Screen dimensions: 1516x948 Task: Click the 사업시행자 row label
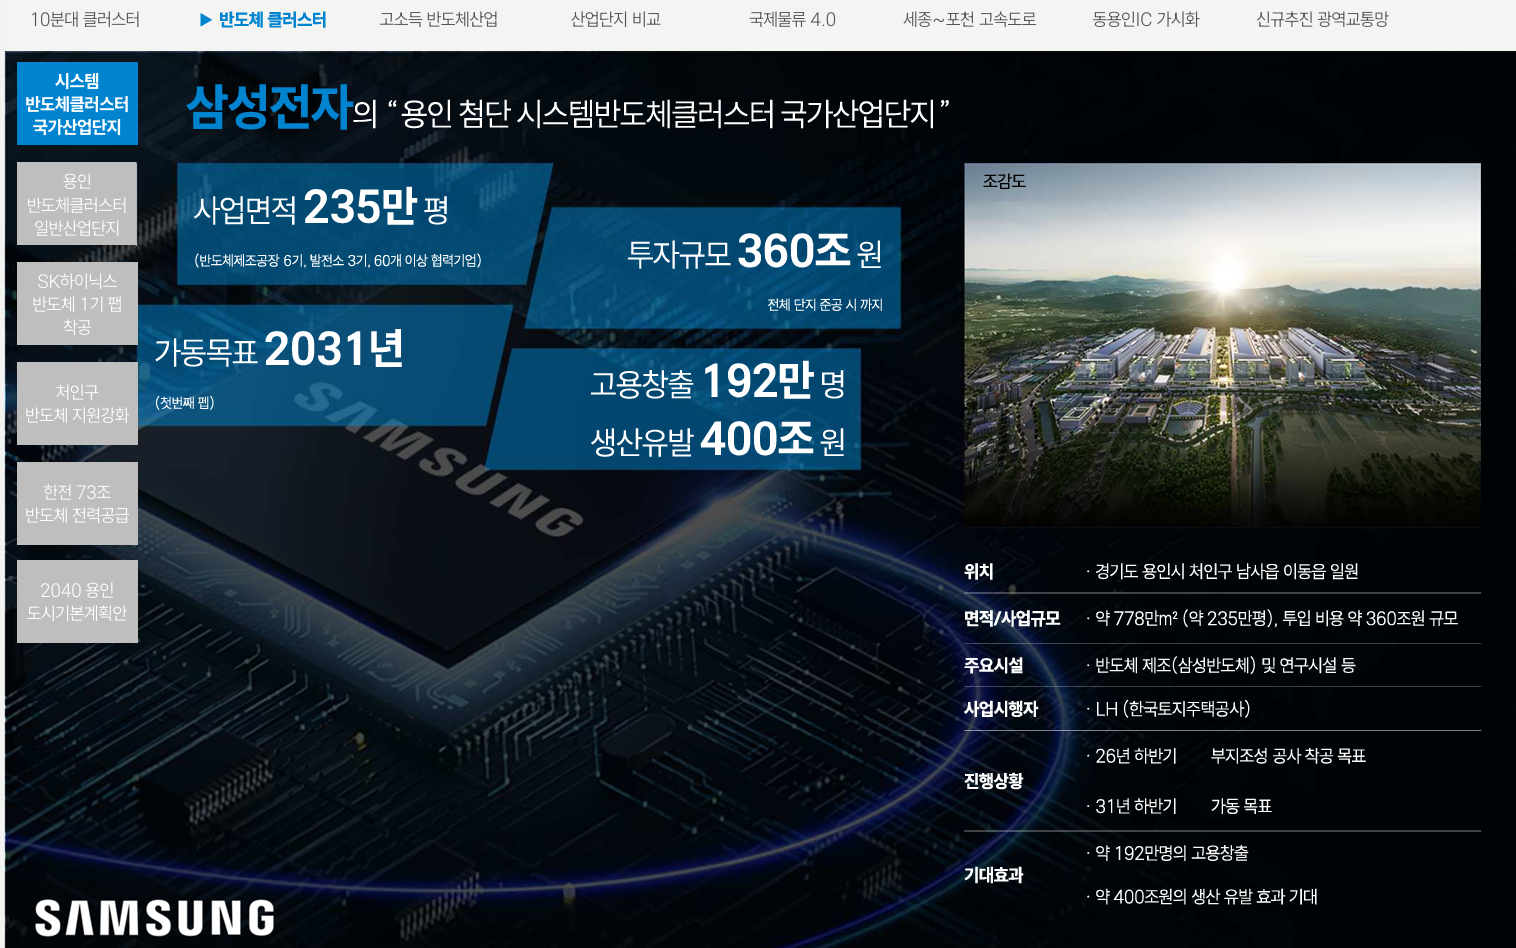(1001, 709)
